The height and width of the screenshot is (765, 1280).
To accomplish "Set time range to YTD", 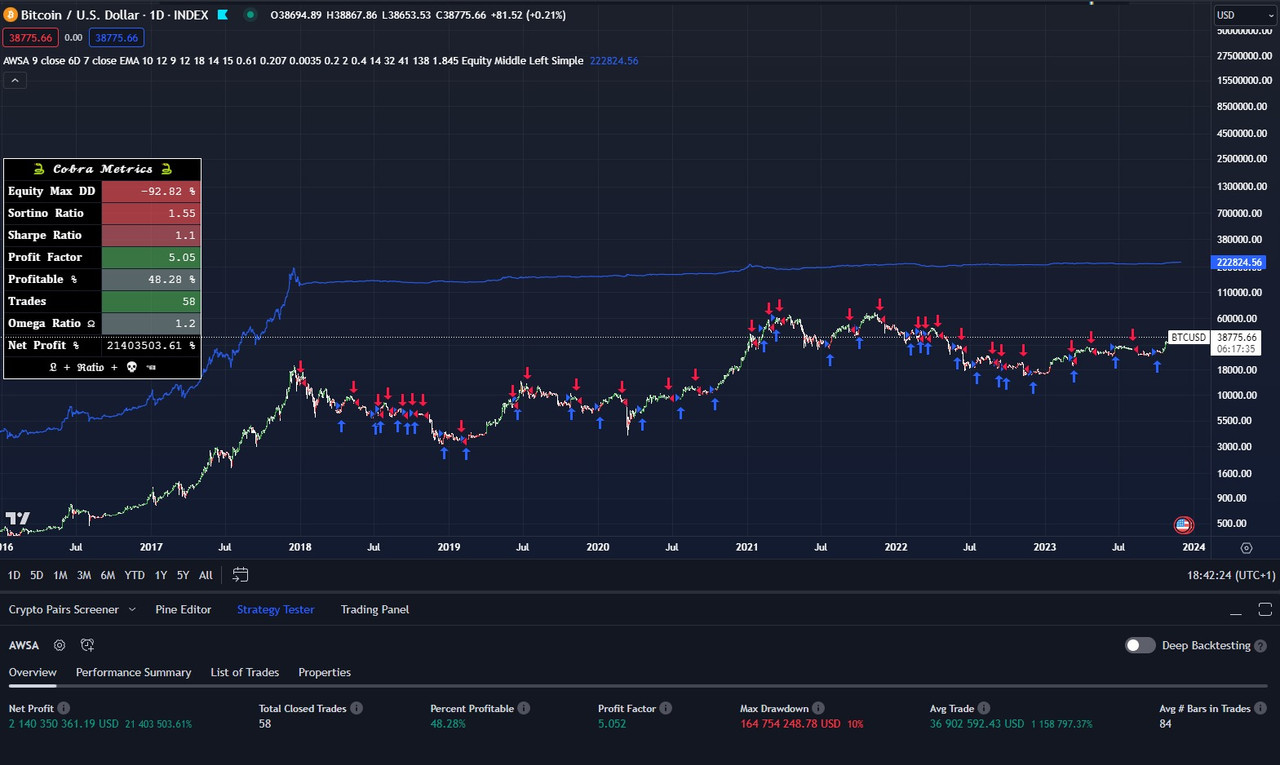I will (x=135, y=575).
